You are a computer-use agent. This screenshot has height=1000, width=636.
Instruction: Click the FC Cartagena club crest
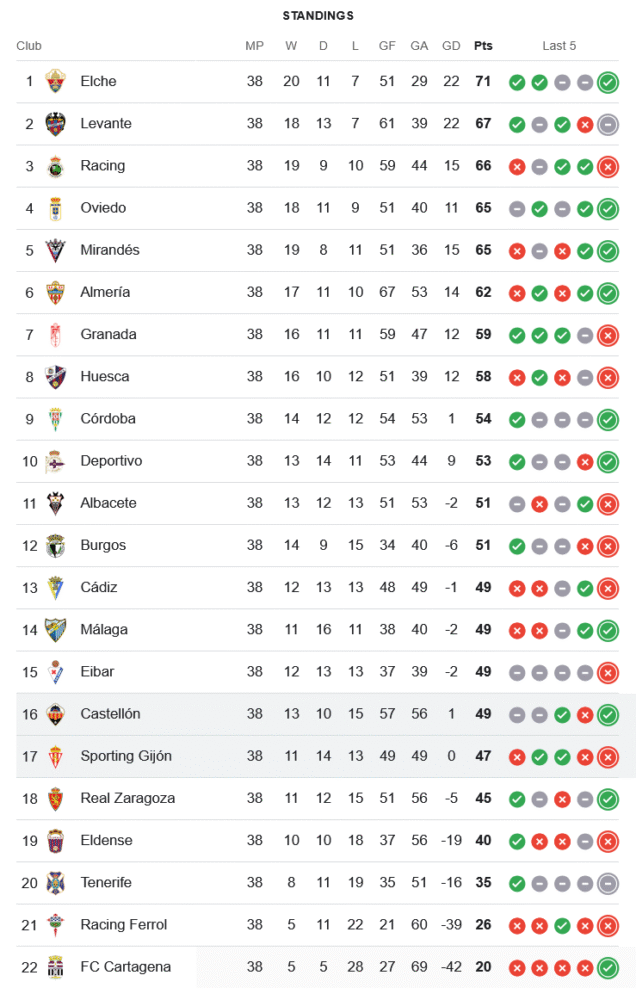[x=56, y=967]
